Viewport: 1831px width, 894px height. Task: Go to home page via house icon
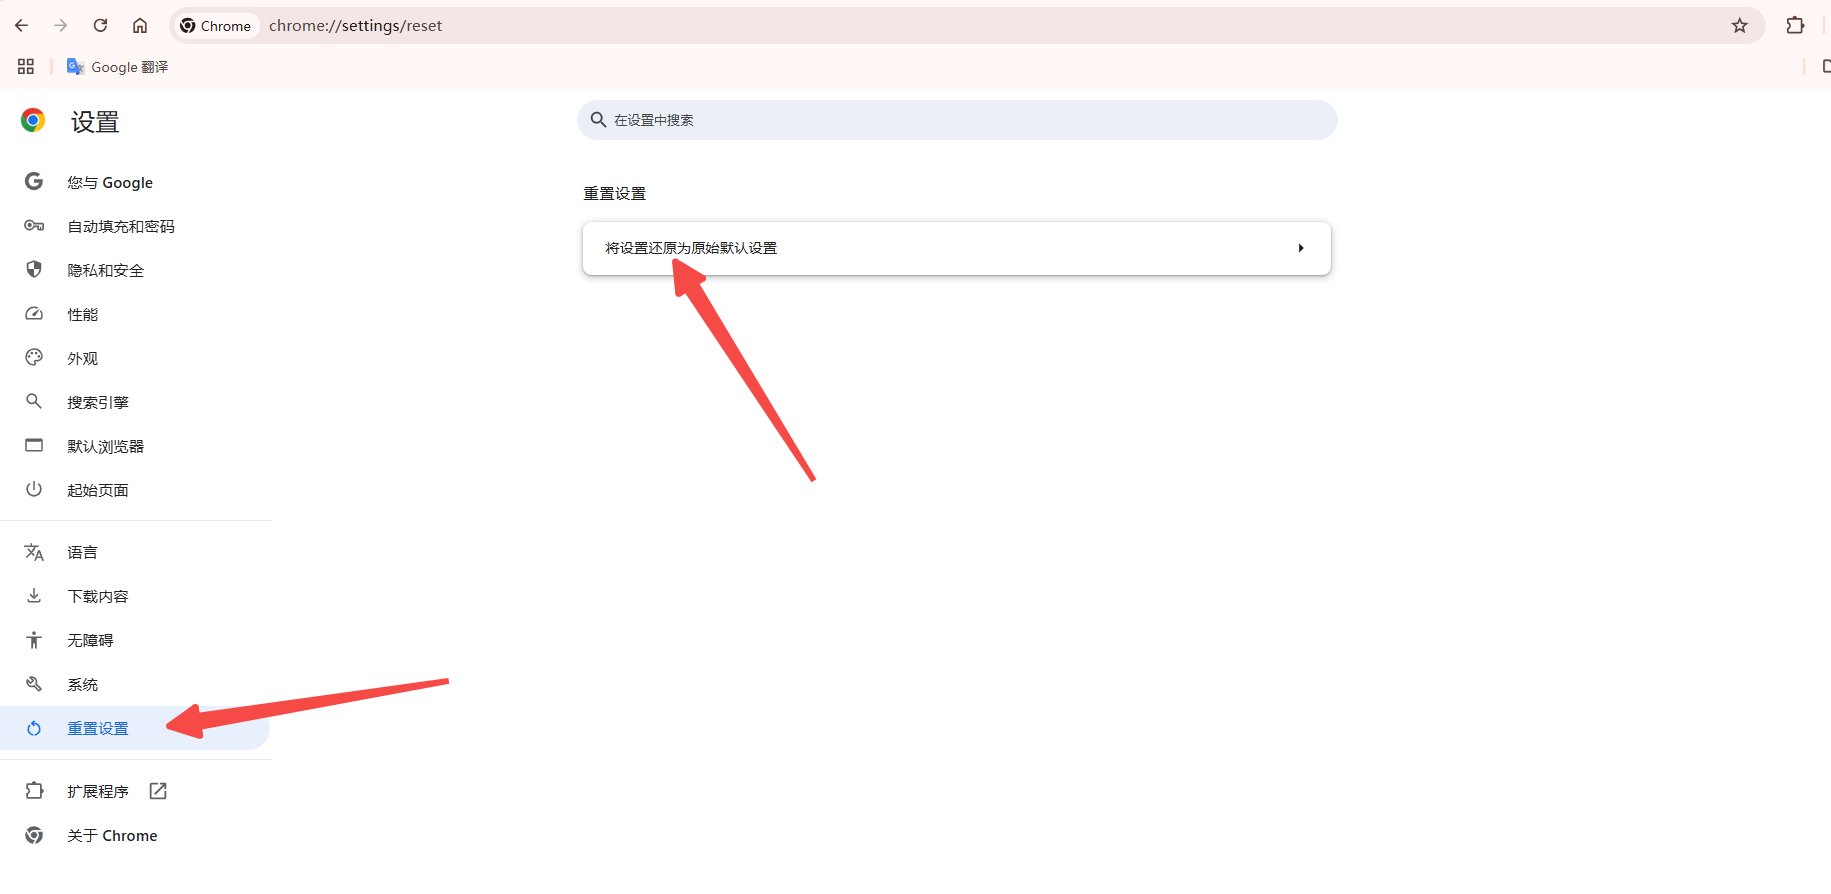pos(140,25)
